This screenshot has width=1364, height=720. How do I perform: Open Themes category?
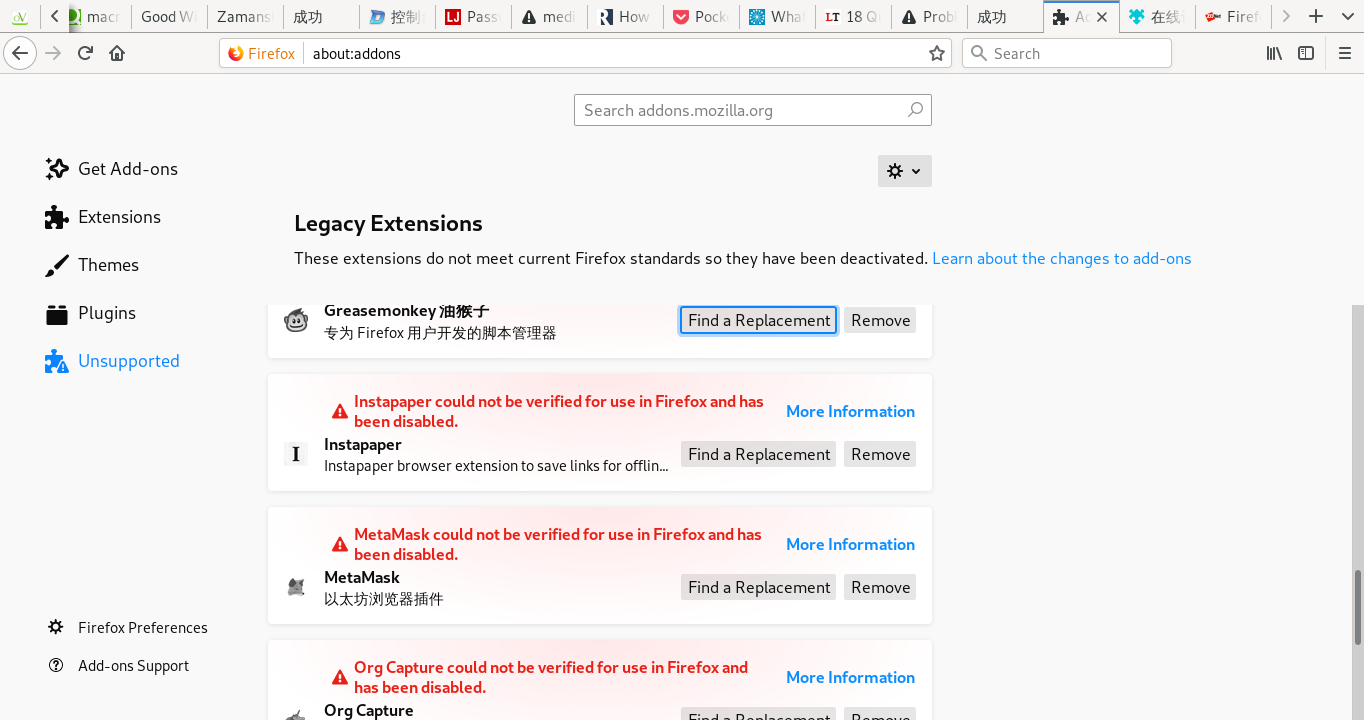[x=91, y=265]
